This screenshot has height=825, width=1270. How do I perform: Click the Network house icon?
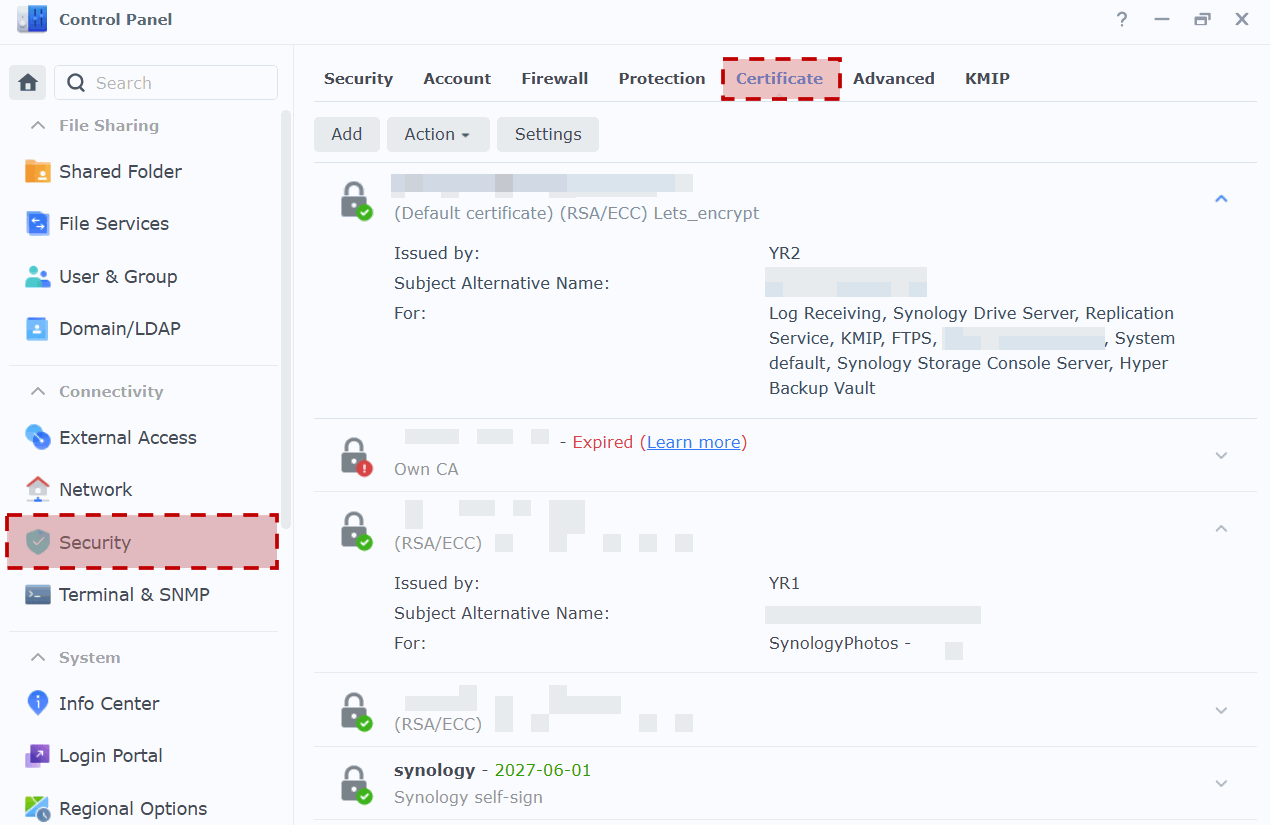coord(37,489)
